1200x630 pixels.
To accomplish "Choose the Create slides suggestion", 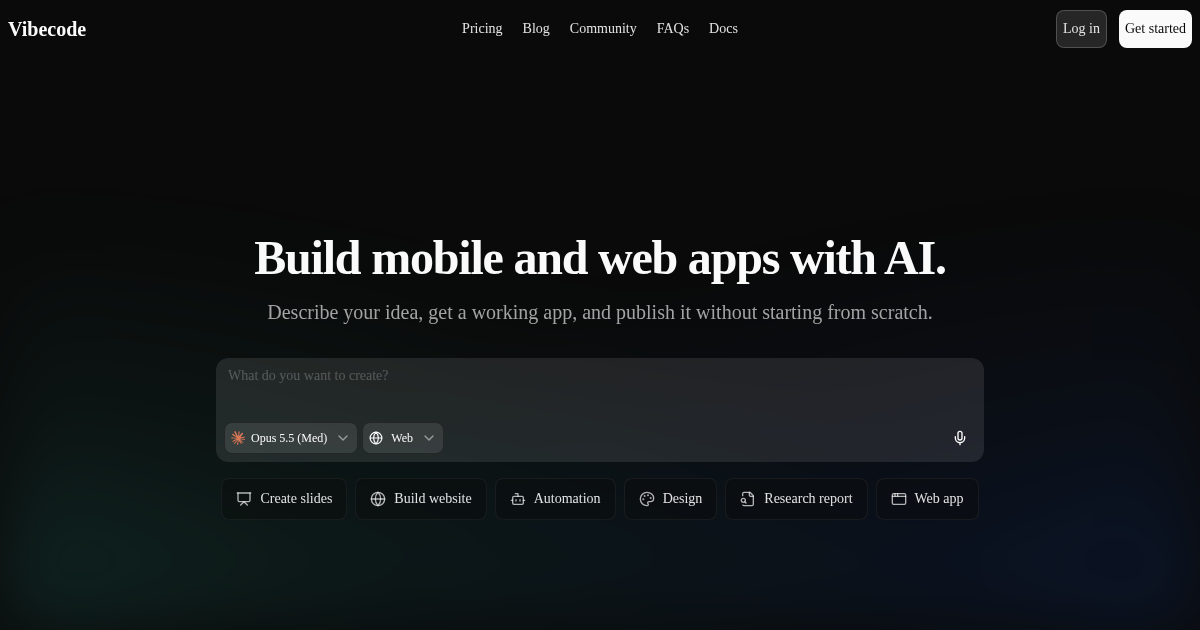I will point(284,499).
